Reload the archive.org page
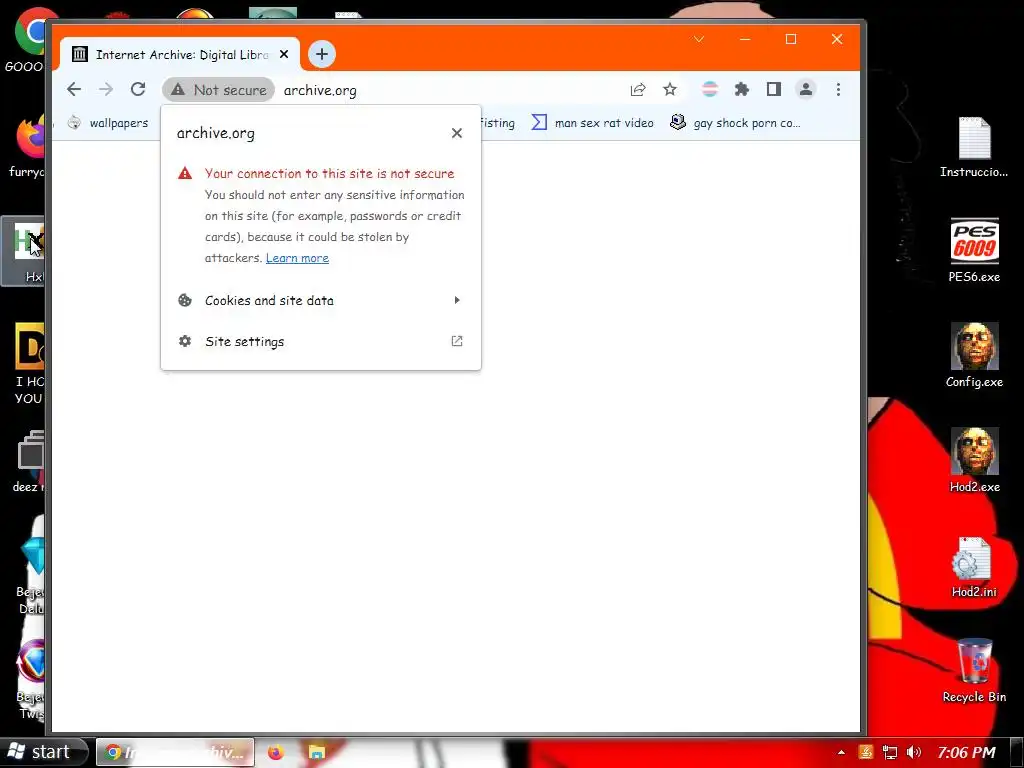The height and width of the screenshot is (768, 1024). 138,89
